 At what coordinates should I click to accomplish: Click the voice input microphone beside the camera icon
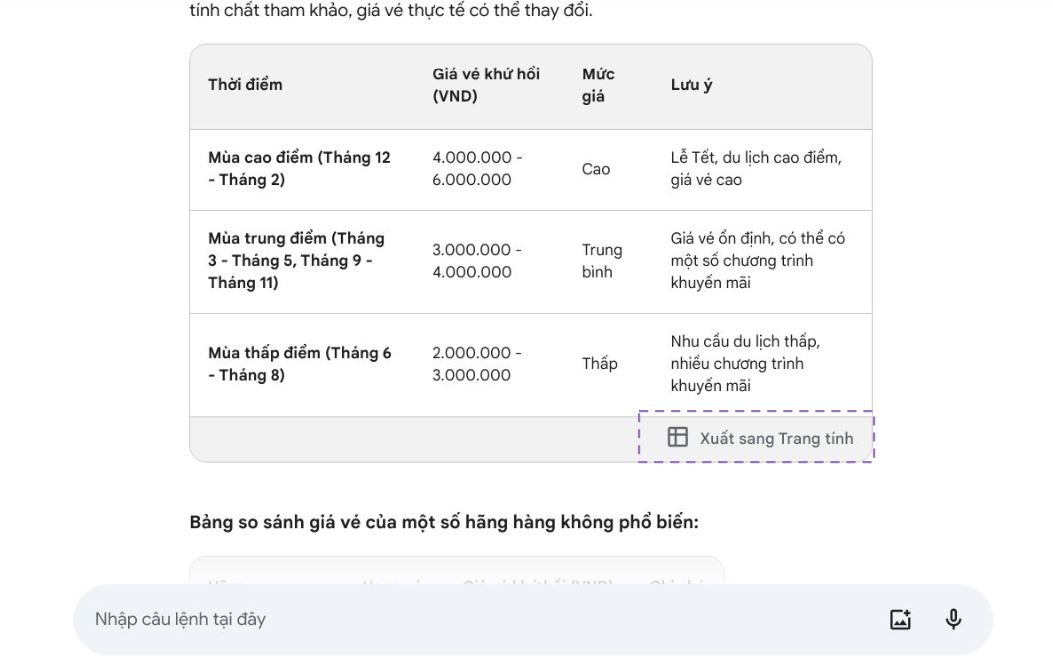click(953, 619)
